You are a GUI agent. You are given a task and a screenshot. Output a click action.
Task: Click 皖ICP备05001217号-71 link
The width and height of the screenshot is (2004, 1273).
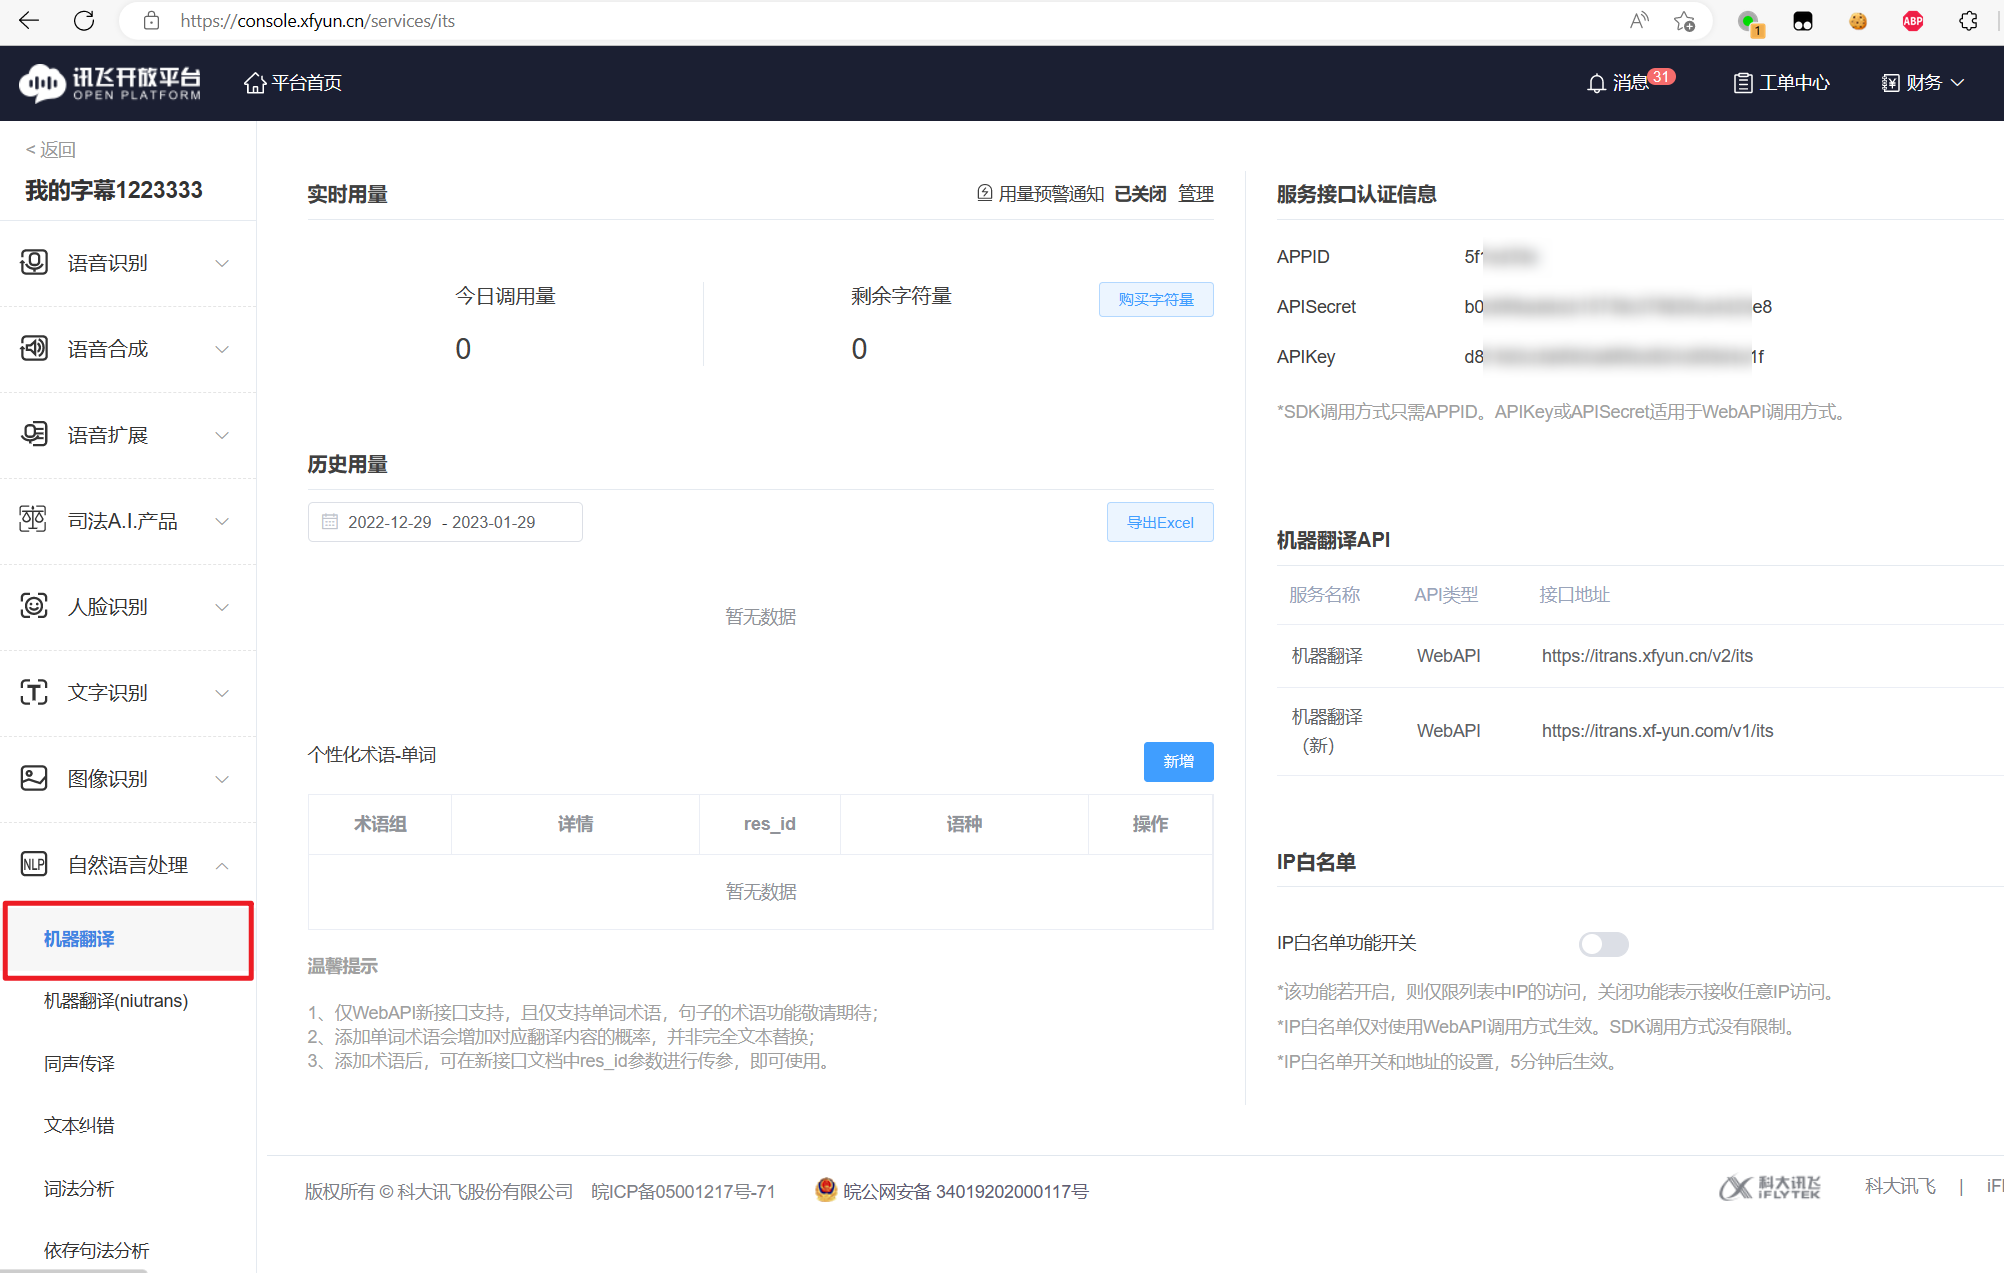683,1192
